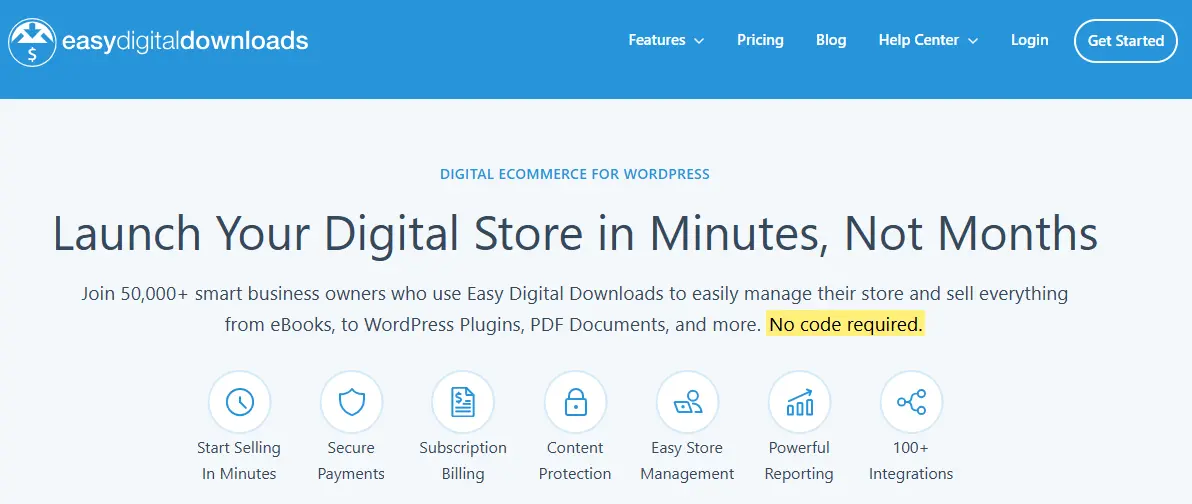The width and height of the screenshot is (1192, 504).
Task: Click the highlighted No code required text
Action: [845, 325]
